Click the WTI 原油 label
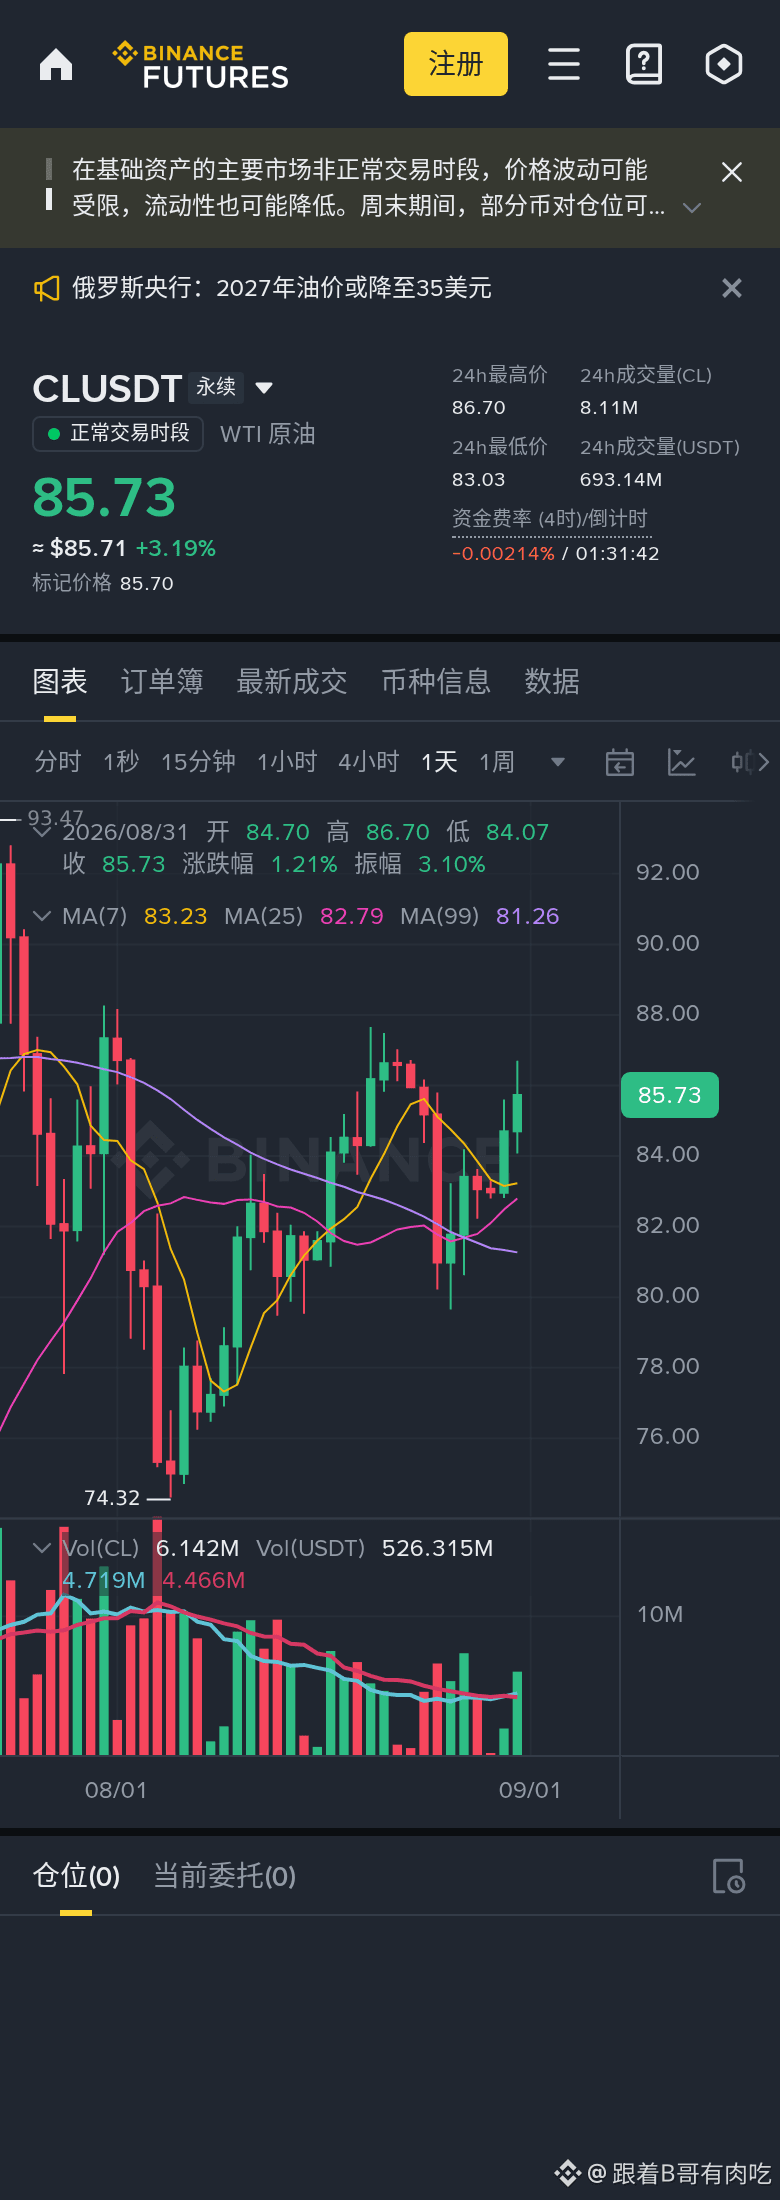The image size is (780, 2200). click(268, 434)
